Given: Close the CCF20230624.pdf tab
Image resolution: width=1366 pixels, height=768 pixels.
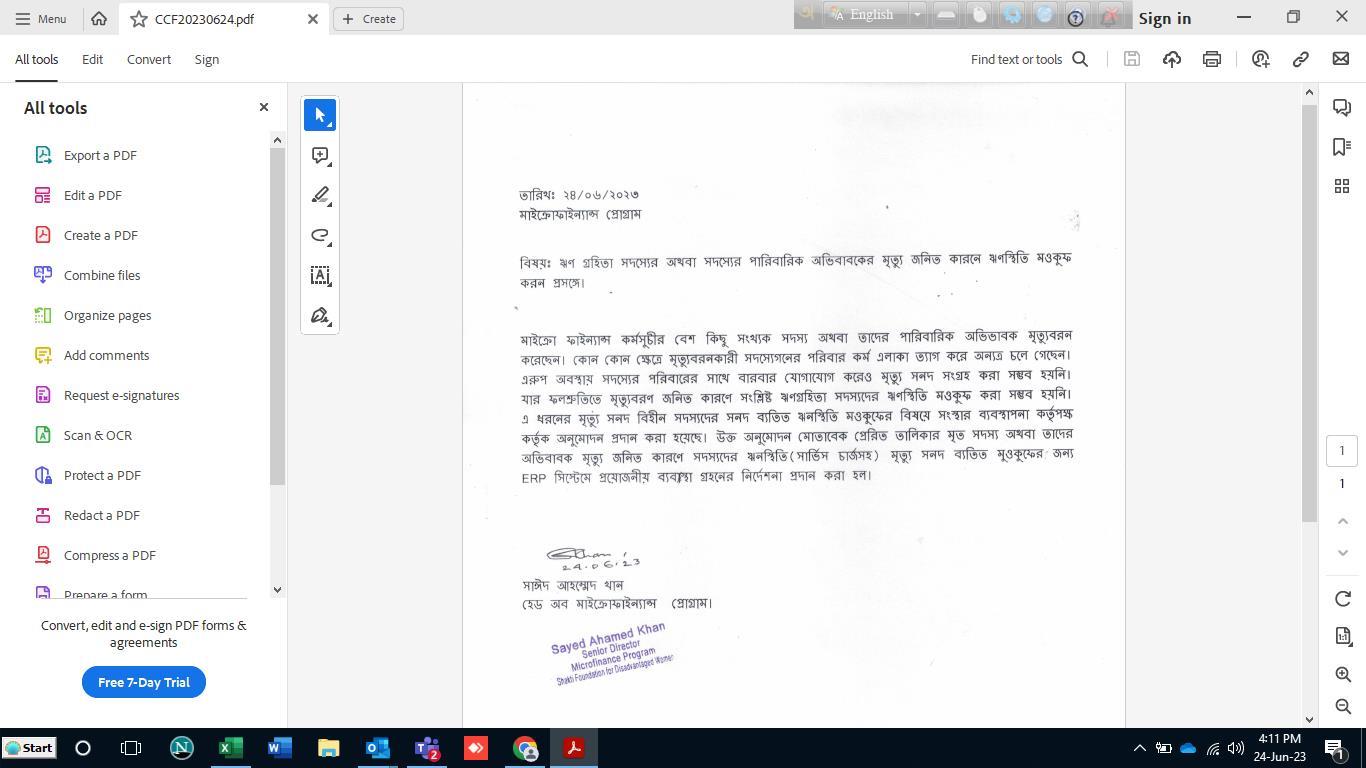Looking at the screenshot, I should coord(312,19).
